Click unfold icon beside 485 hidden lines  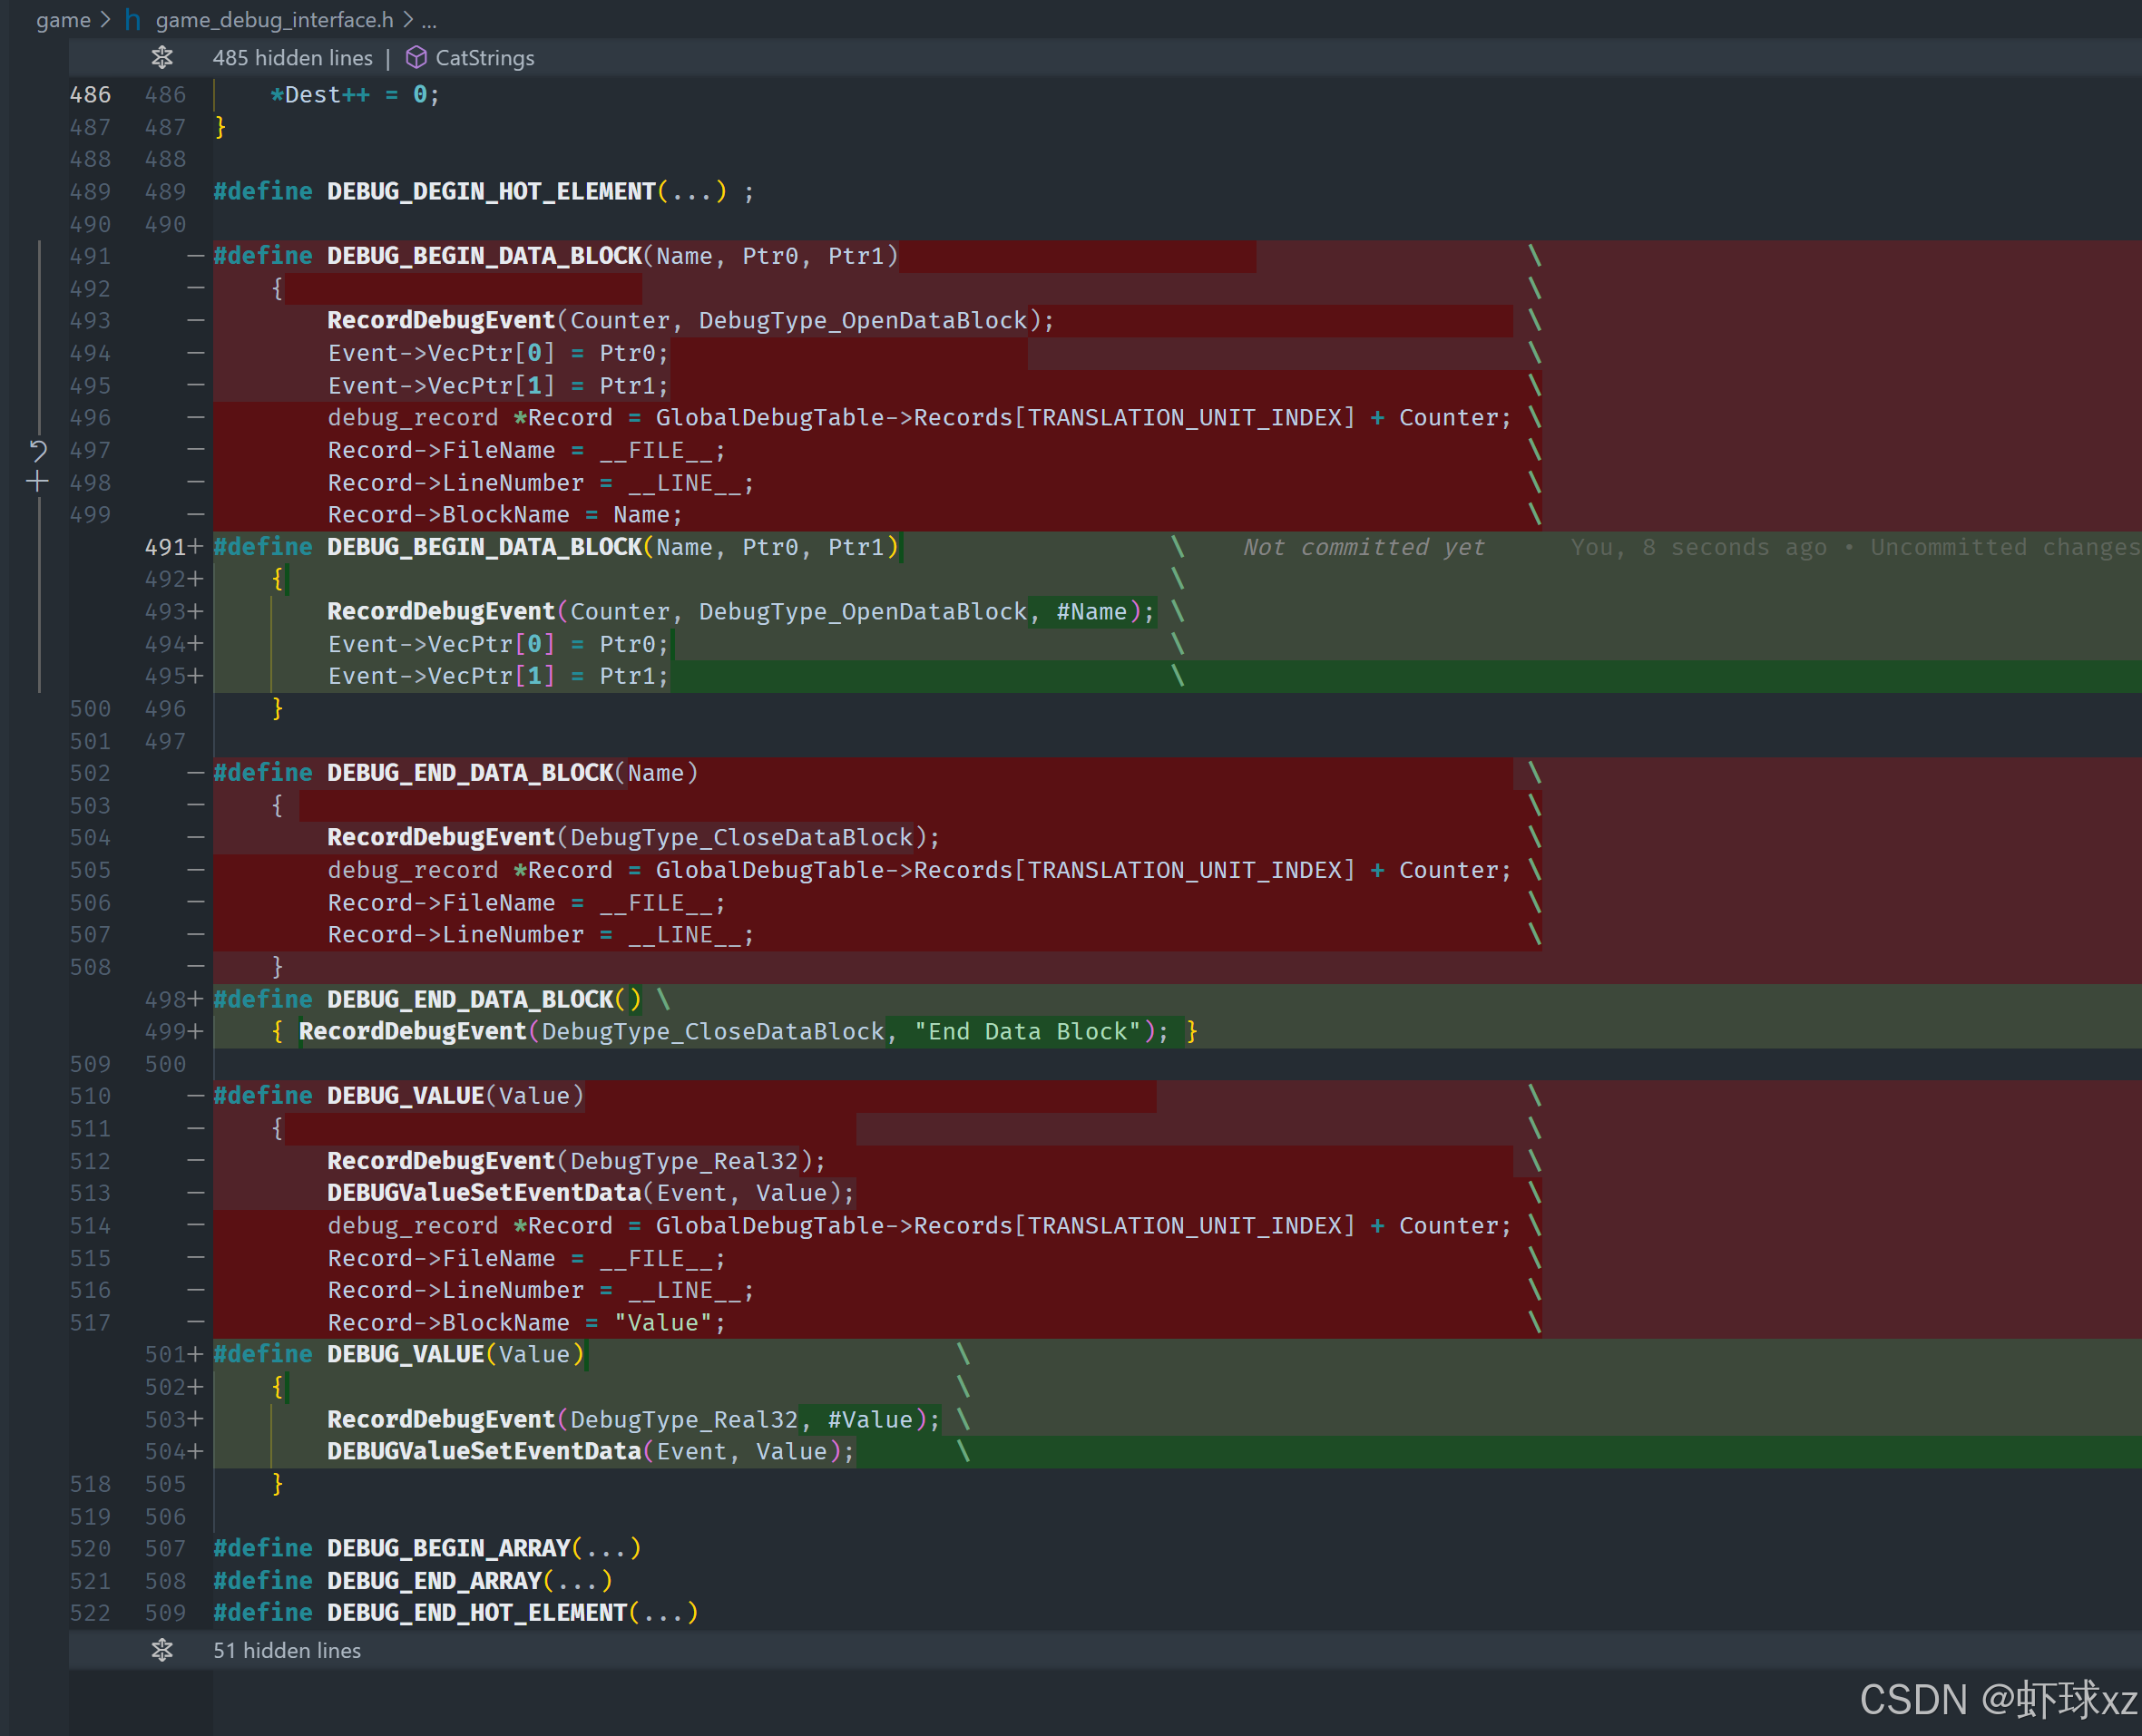click(162, 58)
